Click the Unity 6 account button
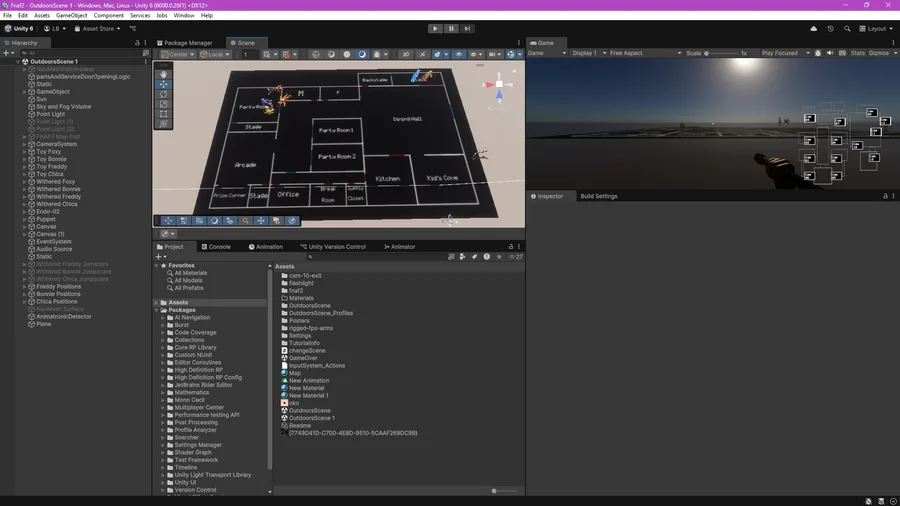The image size is (900, 506). pos(19,29)
